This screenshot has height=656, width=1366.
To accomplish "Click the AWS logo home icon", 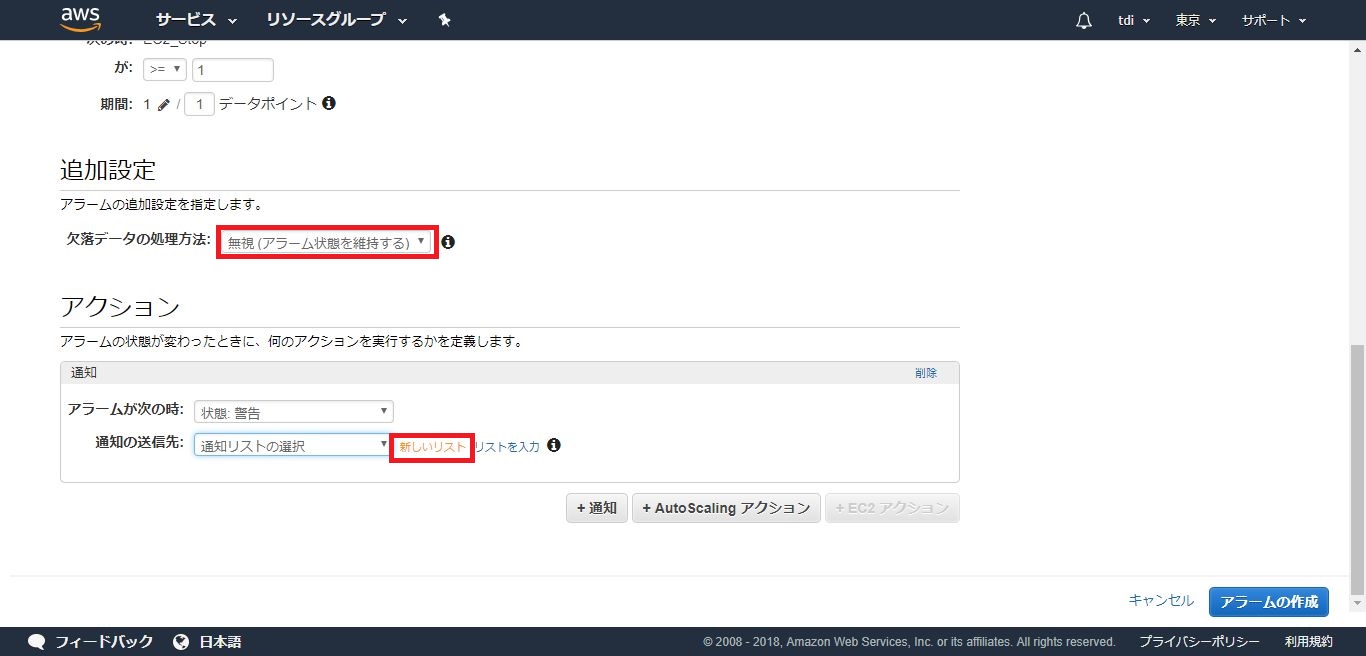I will (x=80, y=19).
